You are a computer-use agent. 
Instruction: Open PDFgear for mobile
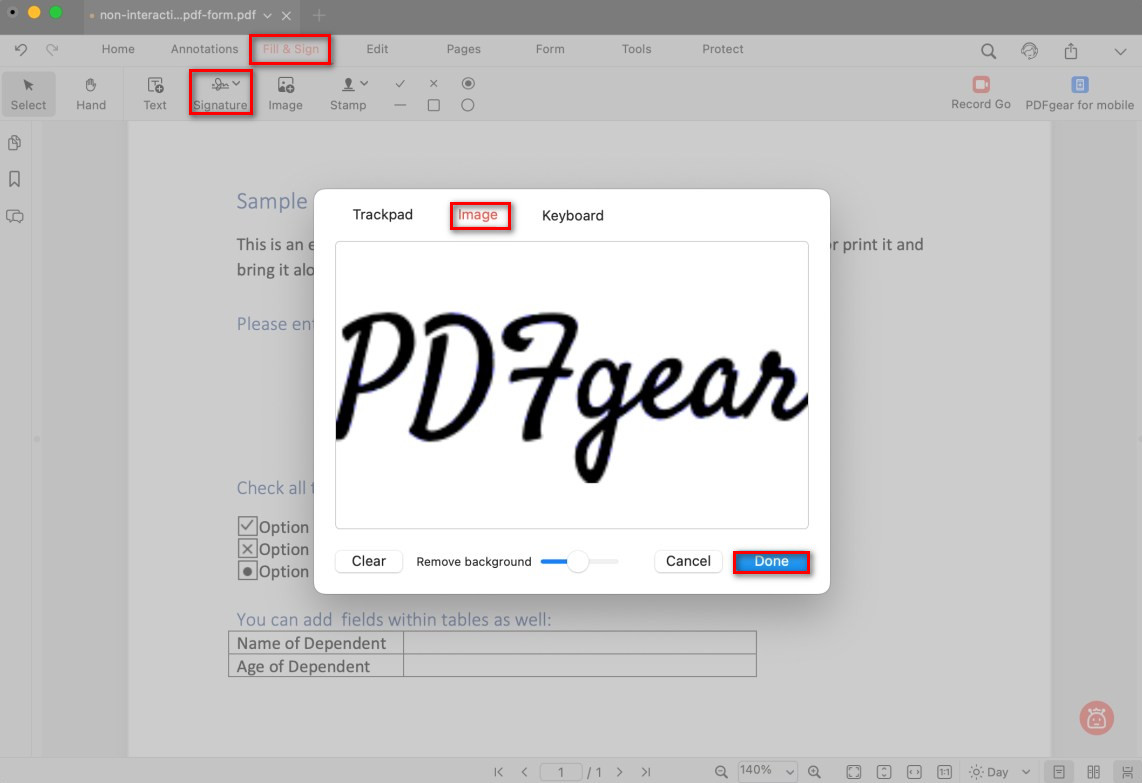pos(1079,93)
